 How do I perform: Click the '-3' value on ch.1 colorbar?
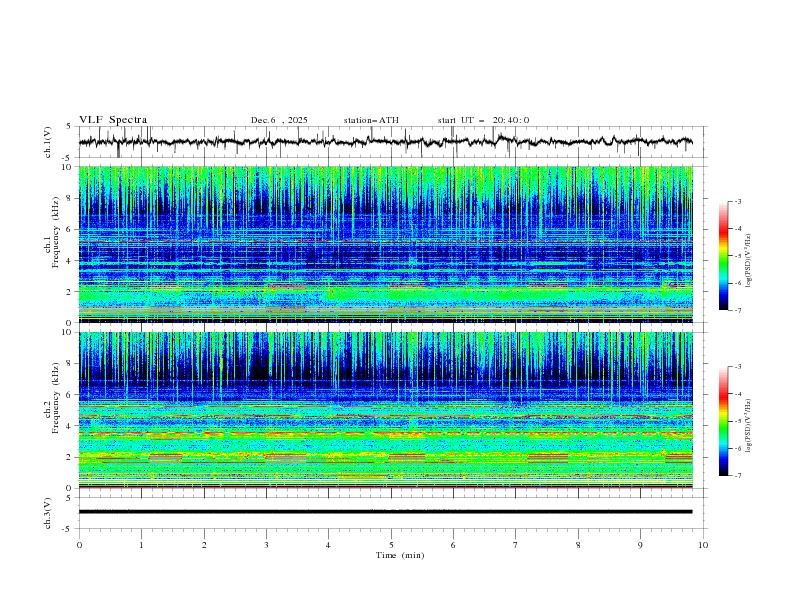tap(738, 201)
